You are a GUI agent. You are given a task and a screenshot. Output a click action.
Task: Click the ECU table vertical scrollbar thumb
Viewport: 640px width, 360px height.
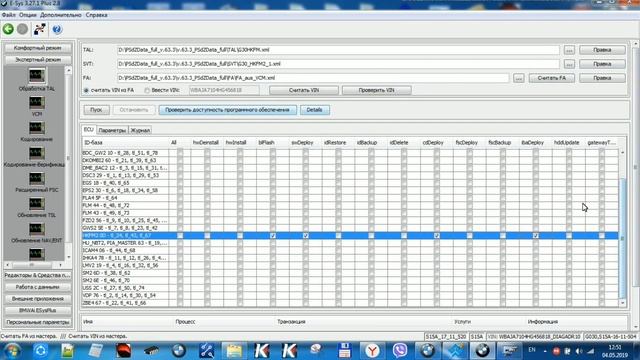[623, 239]
